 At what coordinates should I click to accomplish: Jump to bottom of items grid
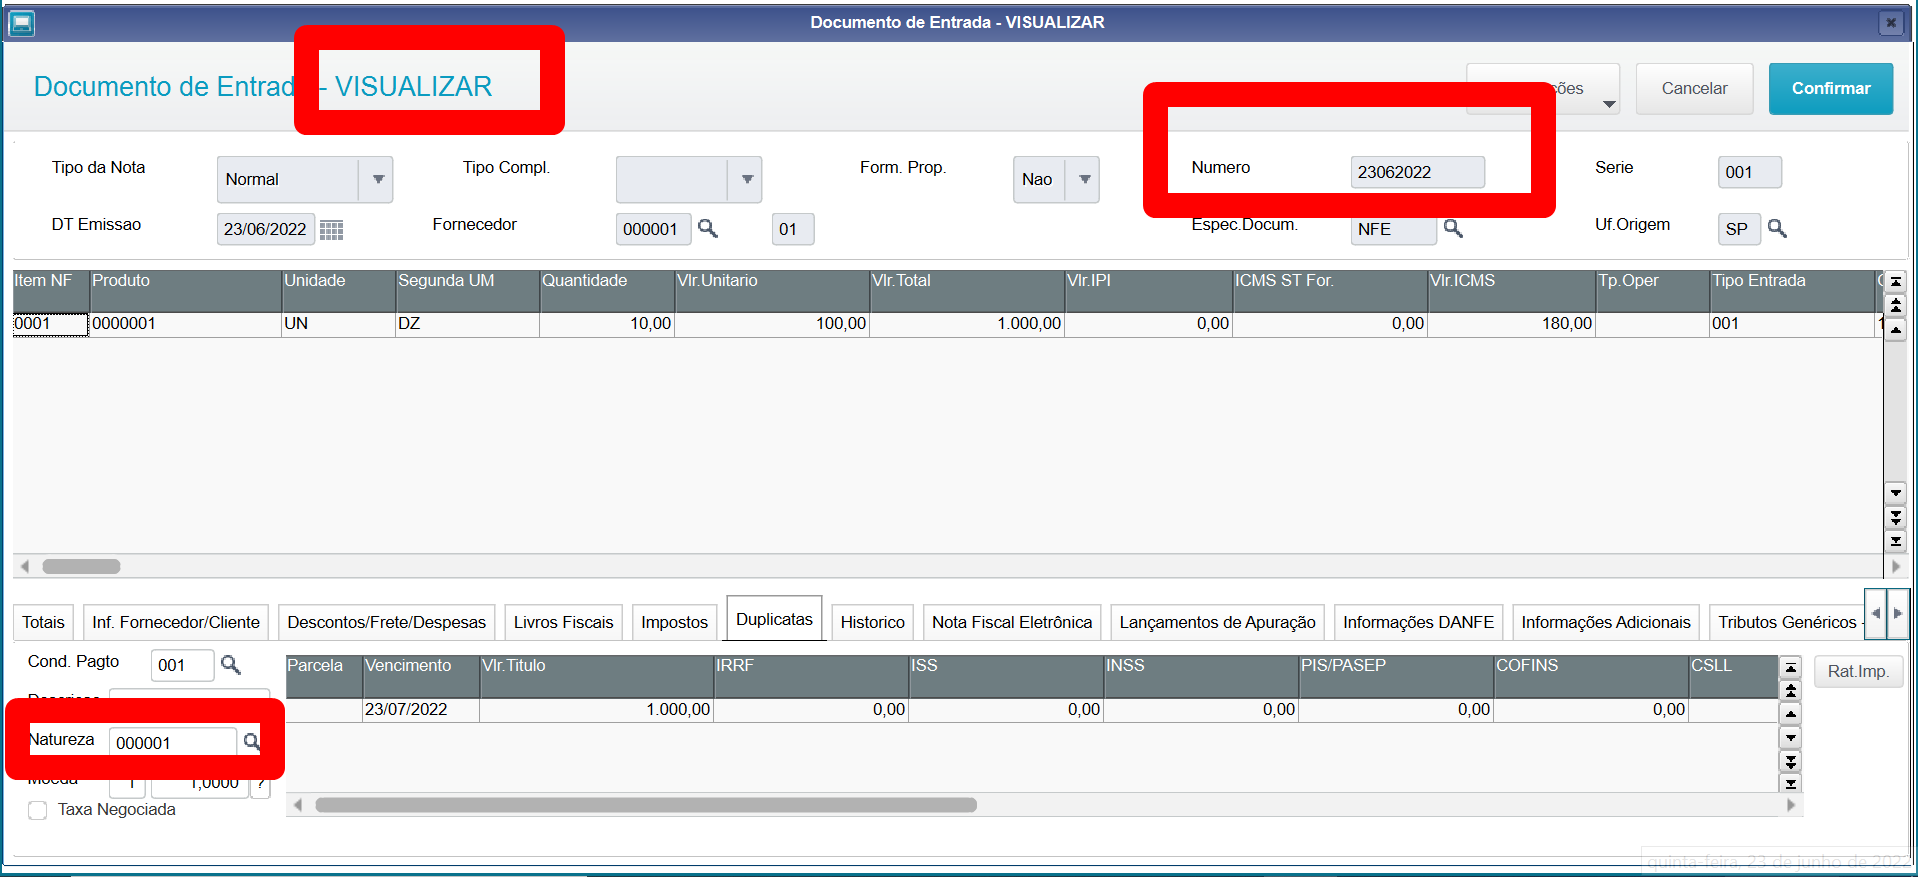coord(1895,541)
